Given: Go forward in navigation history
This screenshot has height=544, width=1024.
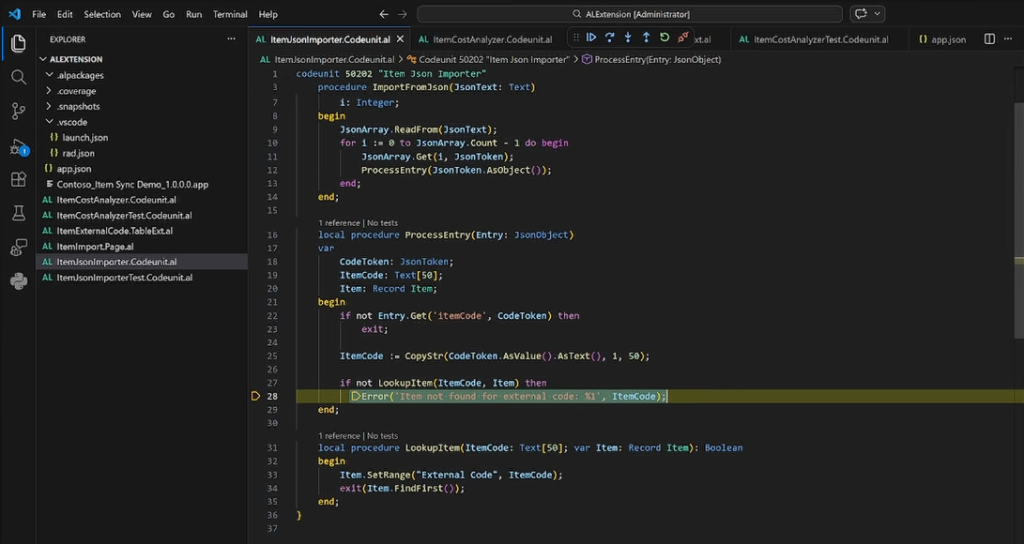Looking at the screenshot, I should click(x=402, y=14).
